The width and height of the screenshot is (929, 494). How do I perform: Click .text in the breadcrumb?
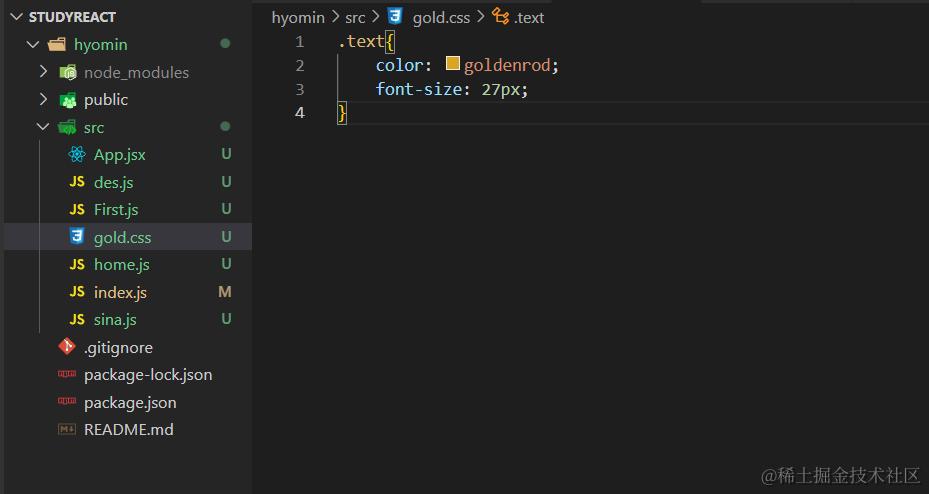tap(529, 18)
